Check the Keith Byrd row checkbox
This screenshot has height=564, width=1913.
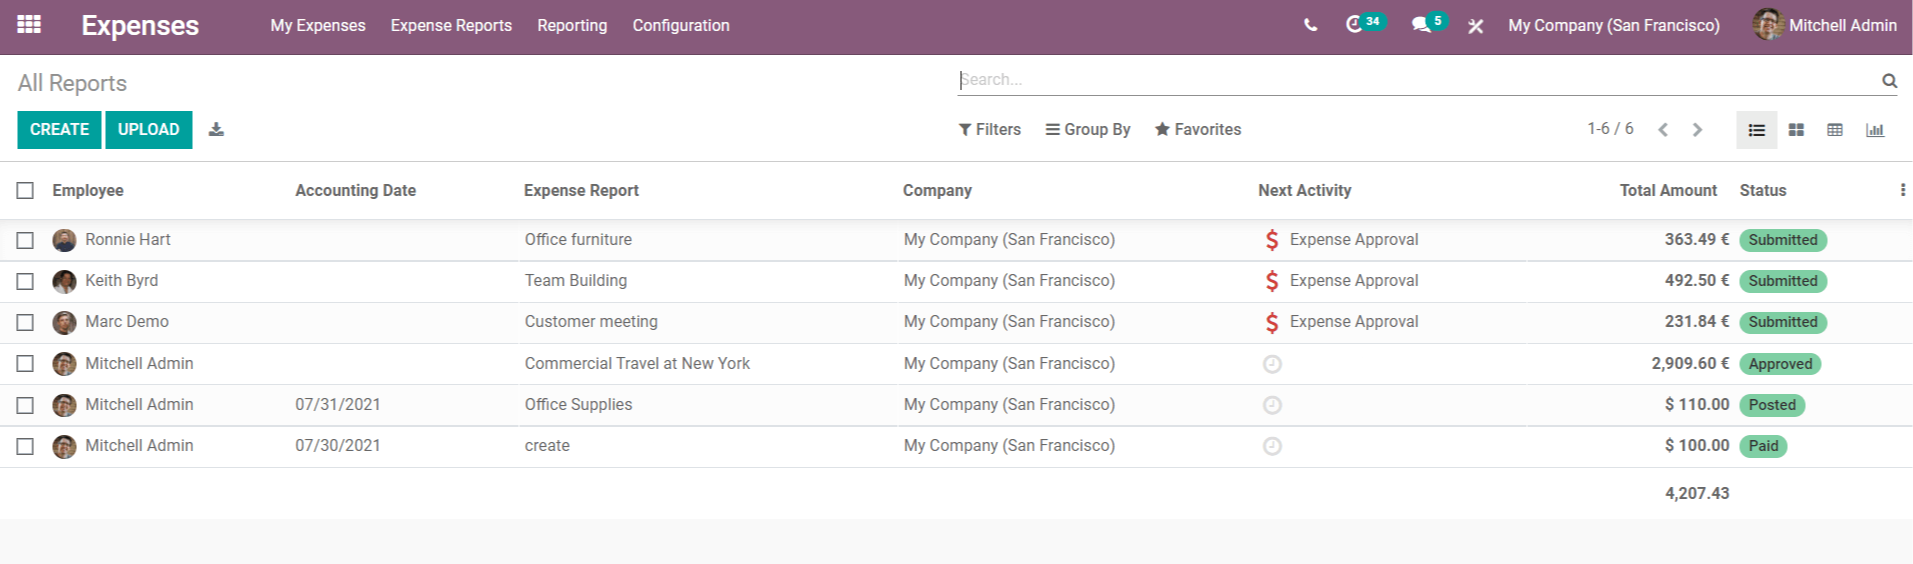[25, 281]
